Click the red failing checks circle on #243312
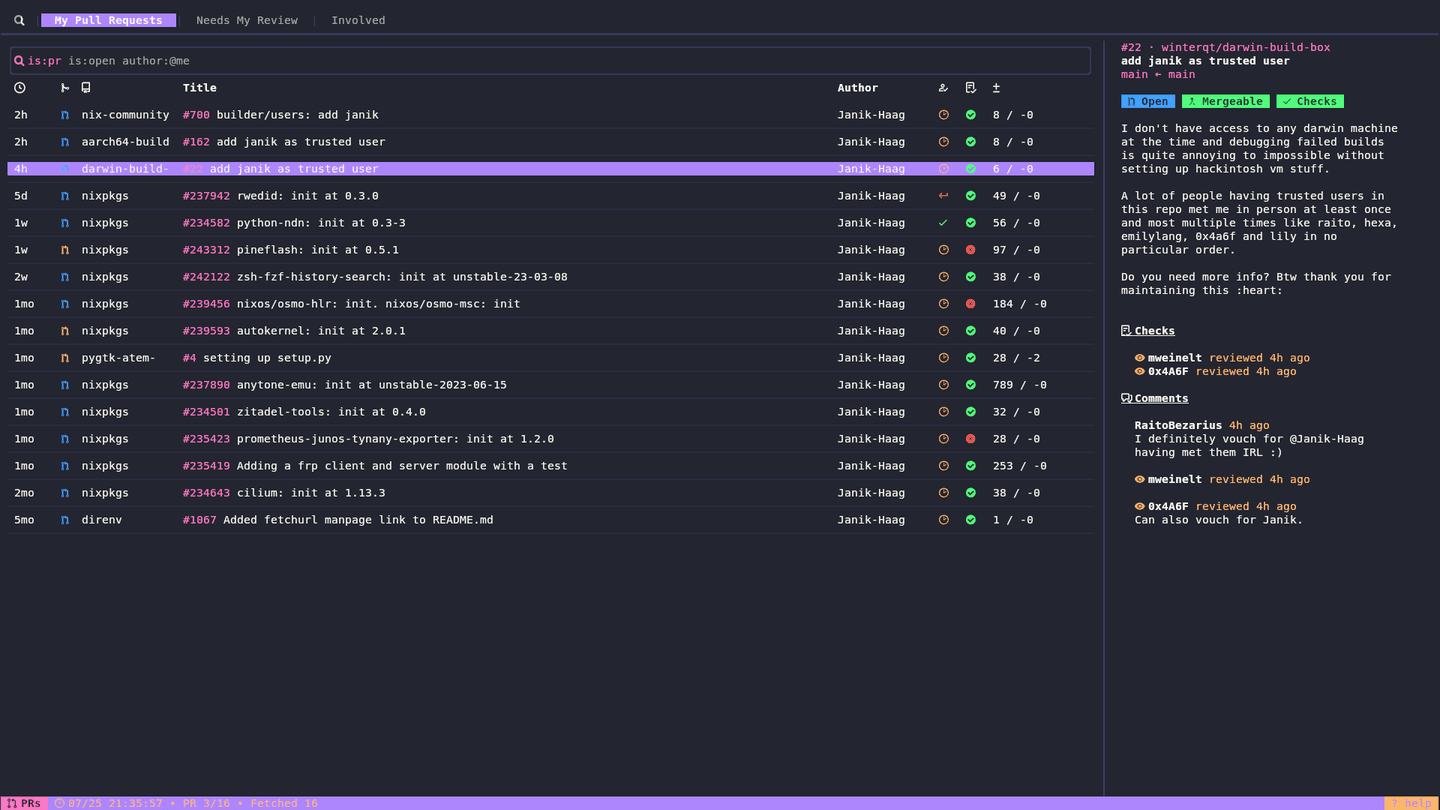This screenshot has width=1440, height=810. [x=969, y=249]
